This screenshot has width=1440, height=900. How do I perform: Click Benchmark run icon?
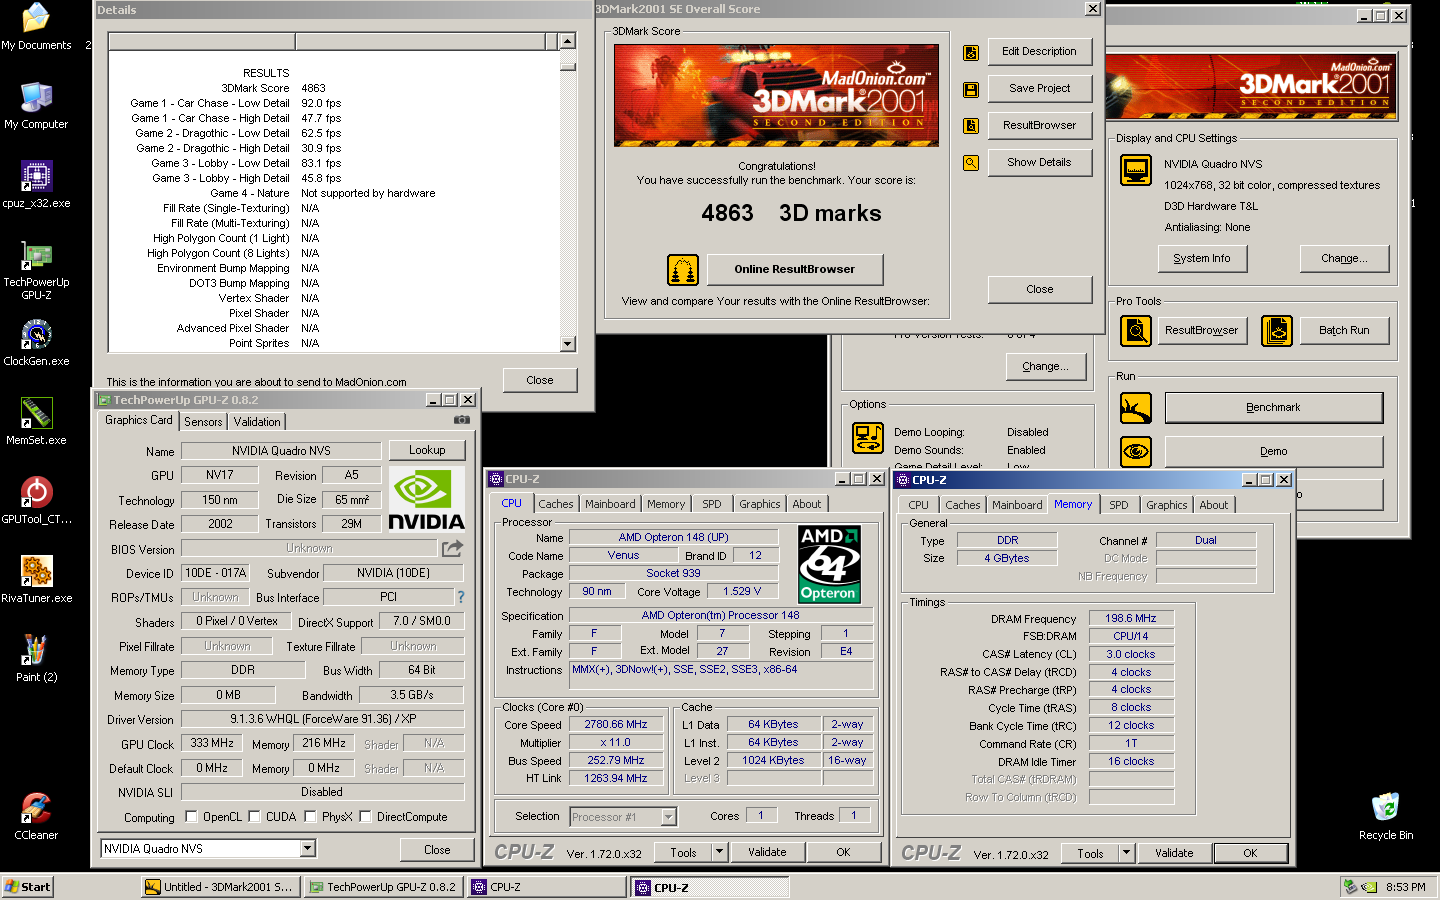click(x=1136, y=408)
